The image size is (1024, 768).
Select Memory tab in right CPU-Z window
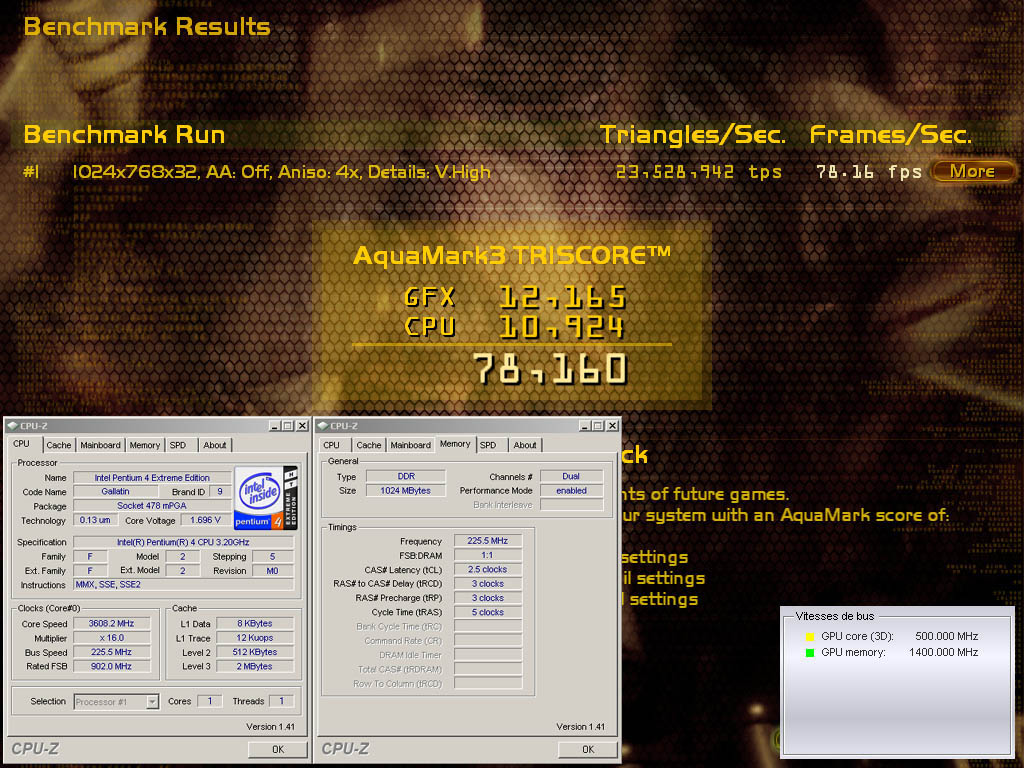point(455,444)
